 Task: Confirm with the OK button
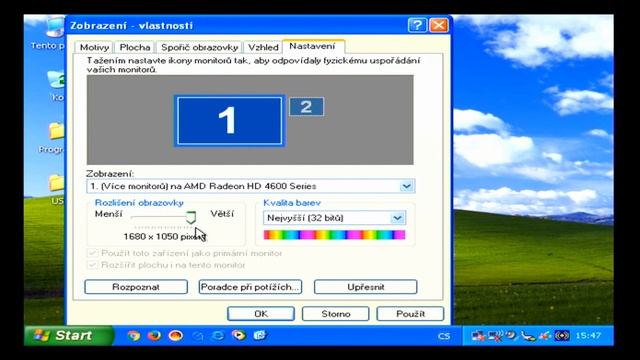tap(261, 314)
